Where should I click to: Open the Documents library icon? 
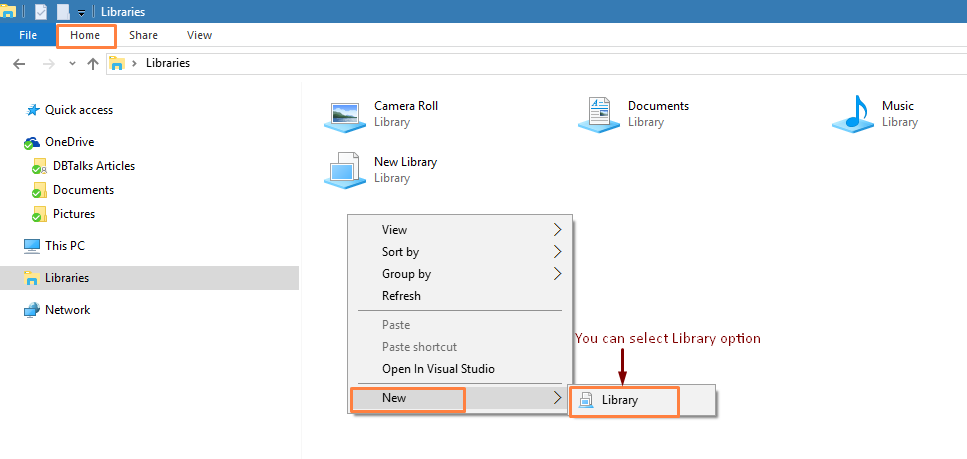click(599, 114)
